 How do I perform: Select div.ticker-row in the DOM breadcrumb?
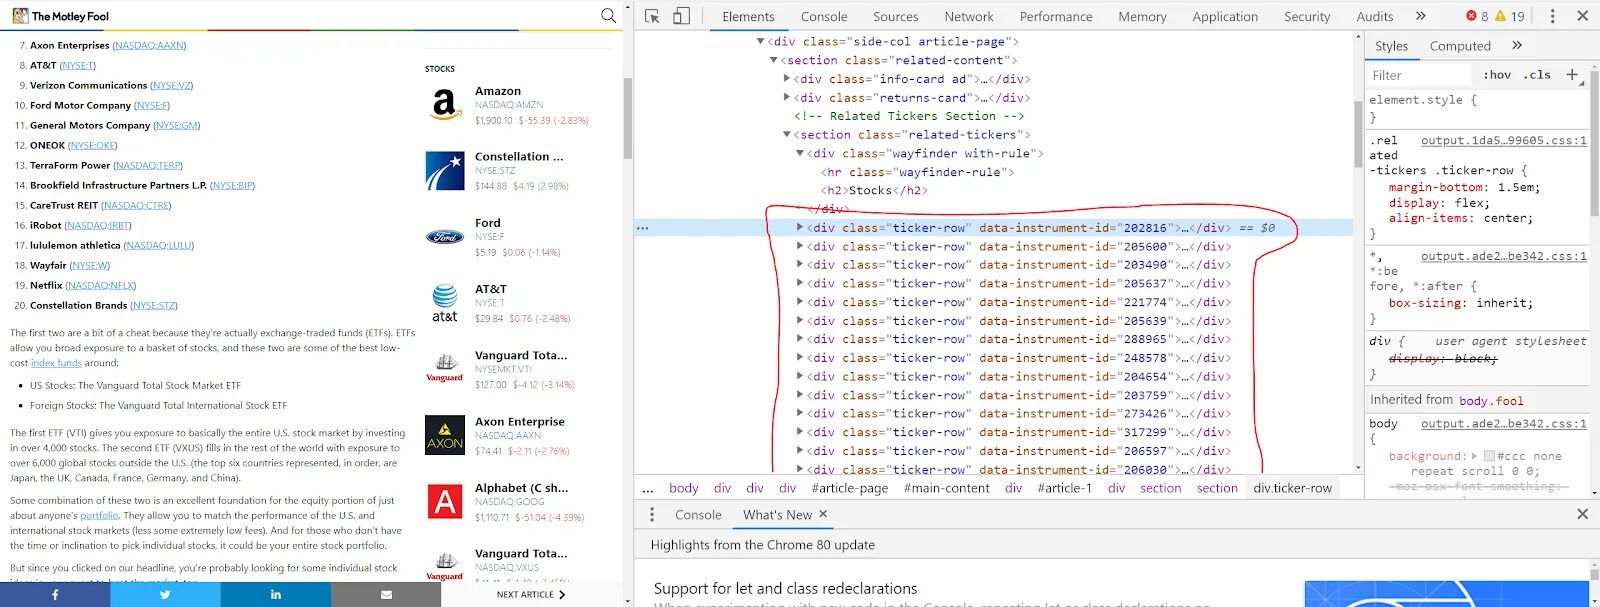[x=1292, y=488]
